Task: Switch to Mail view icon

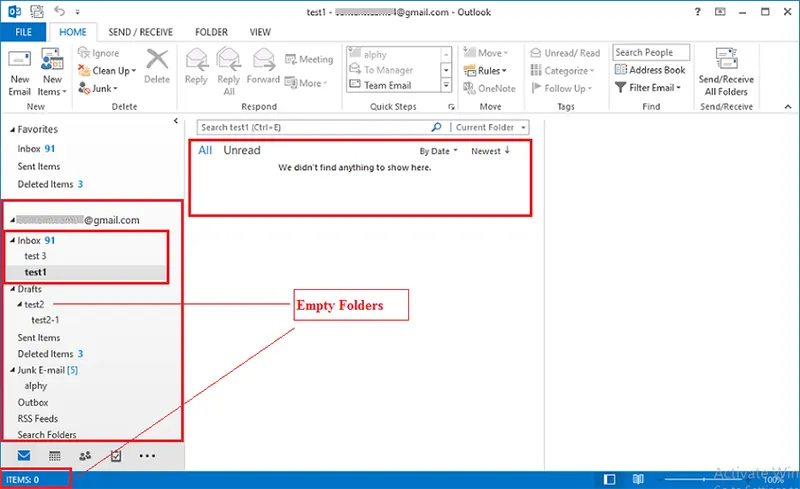Action: click(x=23, y=455)
